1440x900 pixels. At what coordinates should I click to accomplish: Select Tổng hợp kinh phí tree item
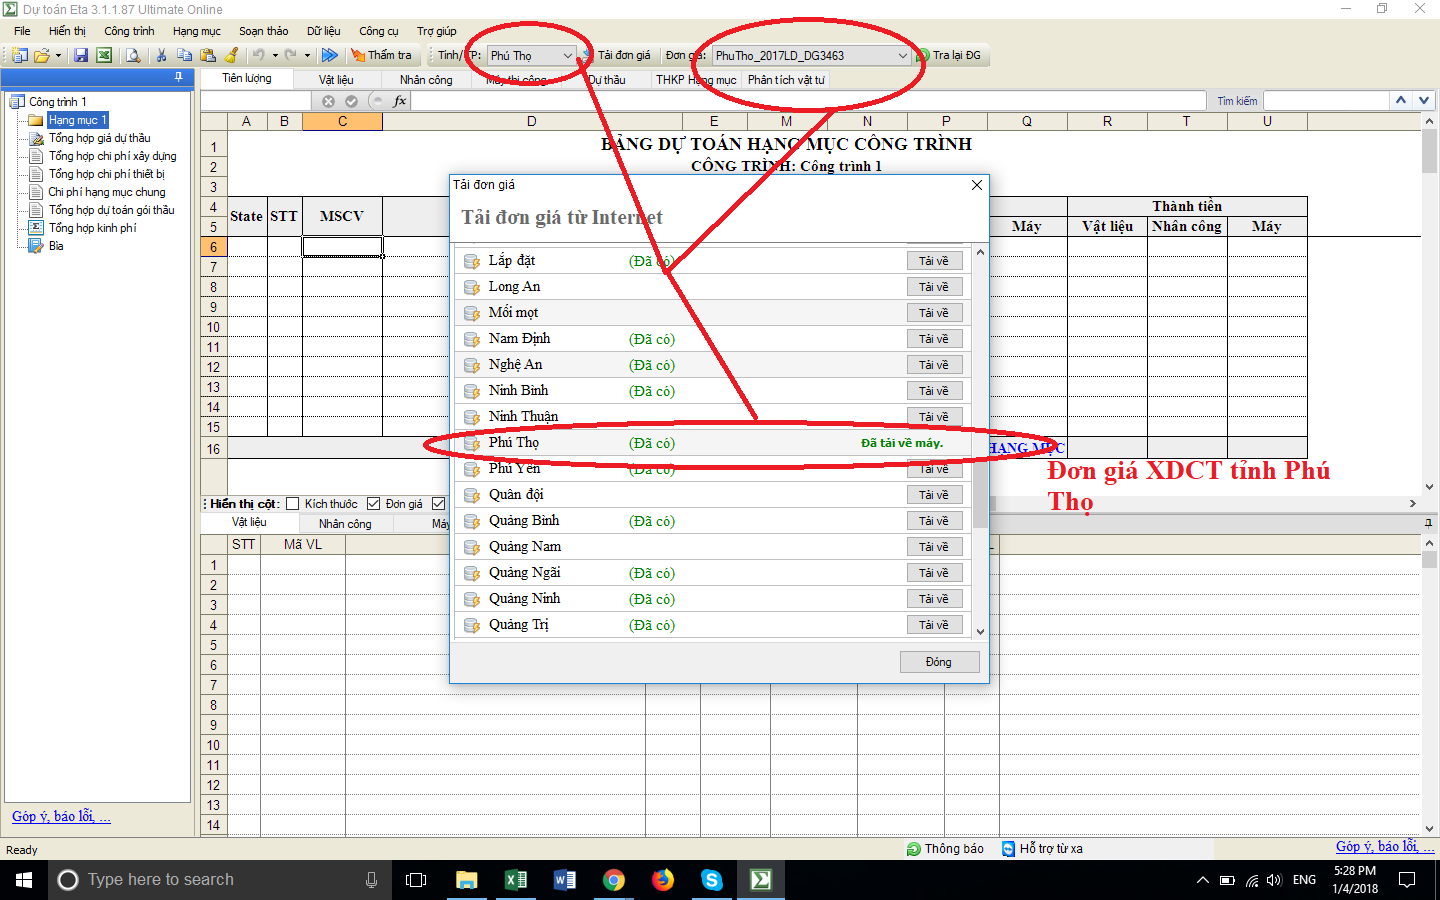pos(92,228)
